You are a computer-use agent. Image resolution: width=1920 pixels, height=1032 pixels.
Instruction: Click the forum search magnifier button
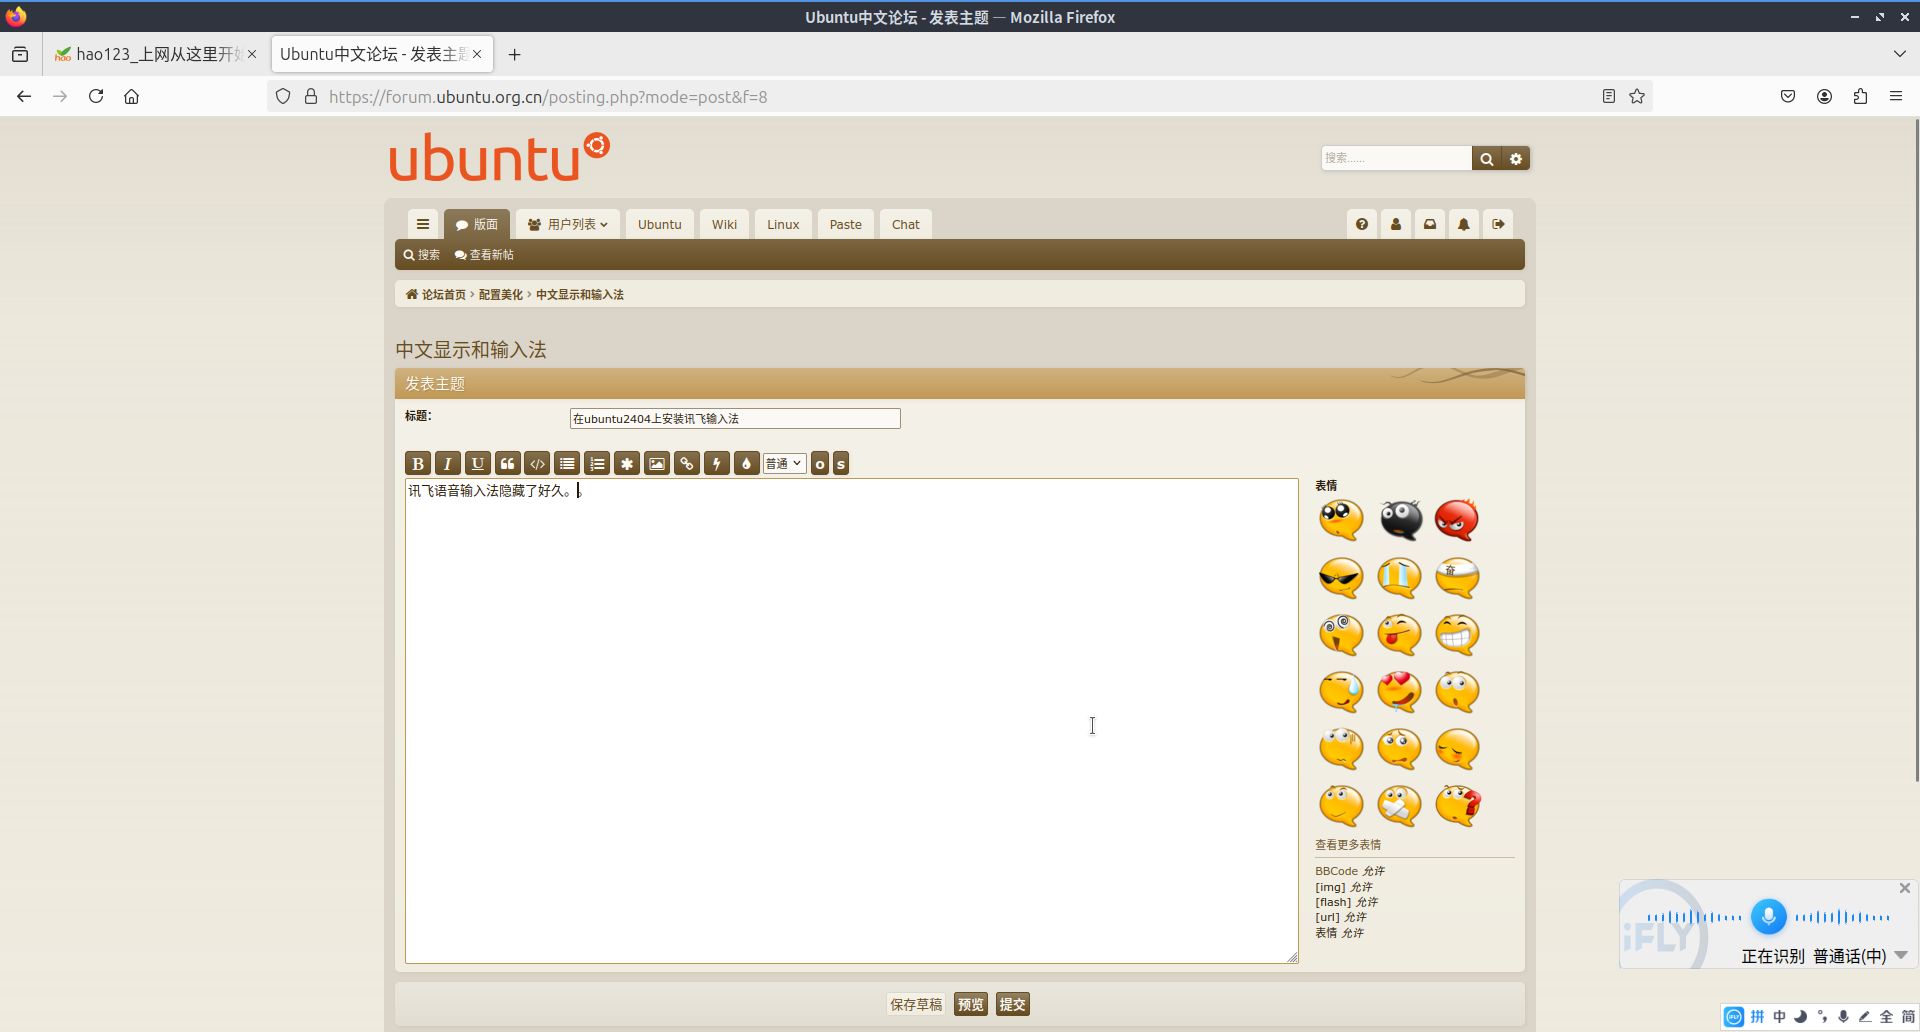point(1487,158)
